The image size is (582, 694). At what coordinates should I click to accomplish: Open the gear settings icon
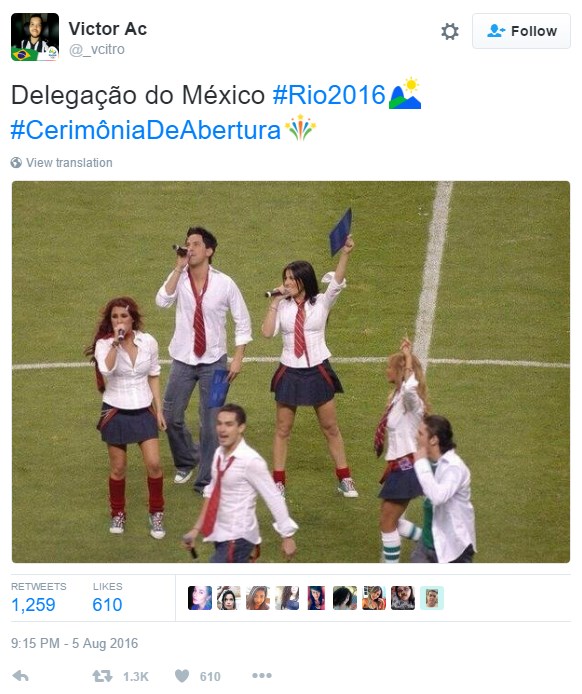point(450,31)
